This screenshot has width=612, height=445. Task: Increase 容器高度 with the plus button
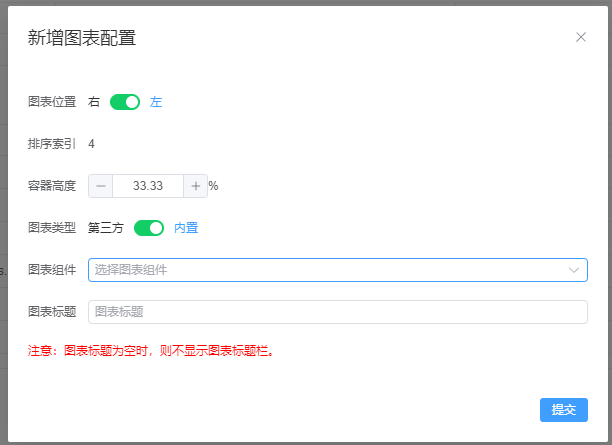click(196, 186)
